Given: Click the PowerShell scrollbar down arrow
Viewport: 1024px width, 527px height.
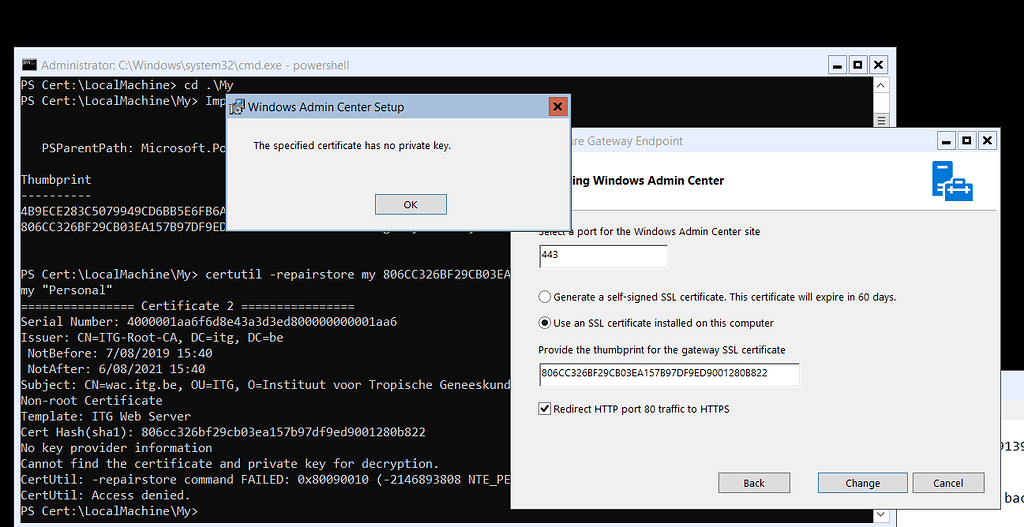Looking at the screenshot, I should 881,515.
